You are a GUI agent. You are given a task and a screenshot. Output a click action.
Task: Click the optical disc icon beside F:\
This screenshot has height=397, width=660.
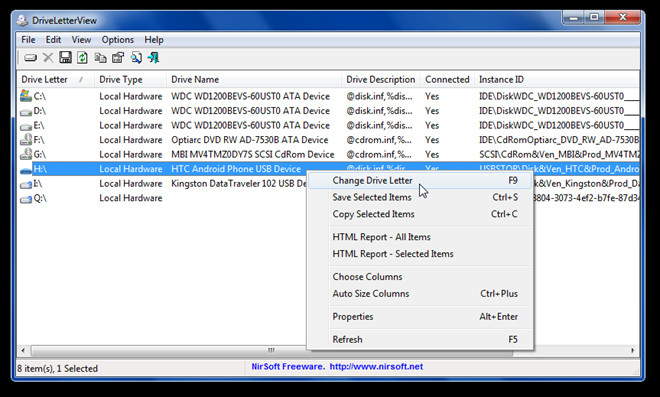(26, 140)
